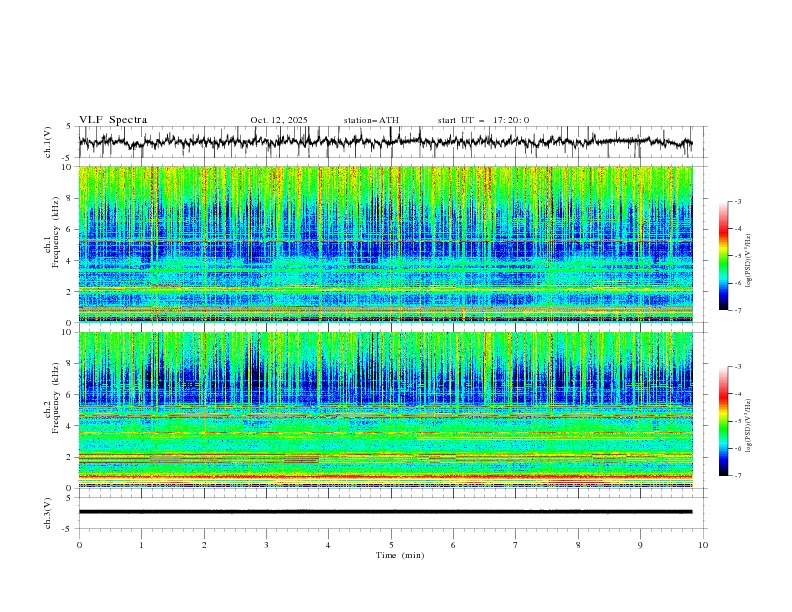Click time axis tick label "9"
The width and height of the screenshot is (792, 612).
640,545
